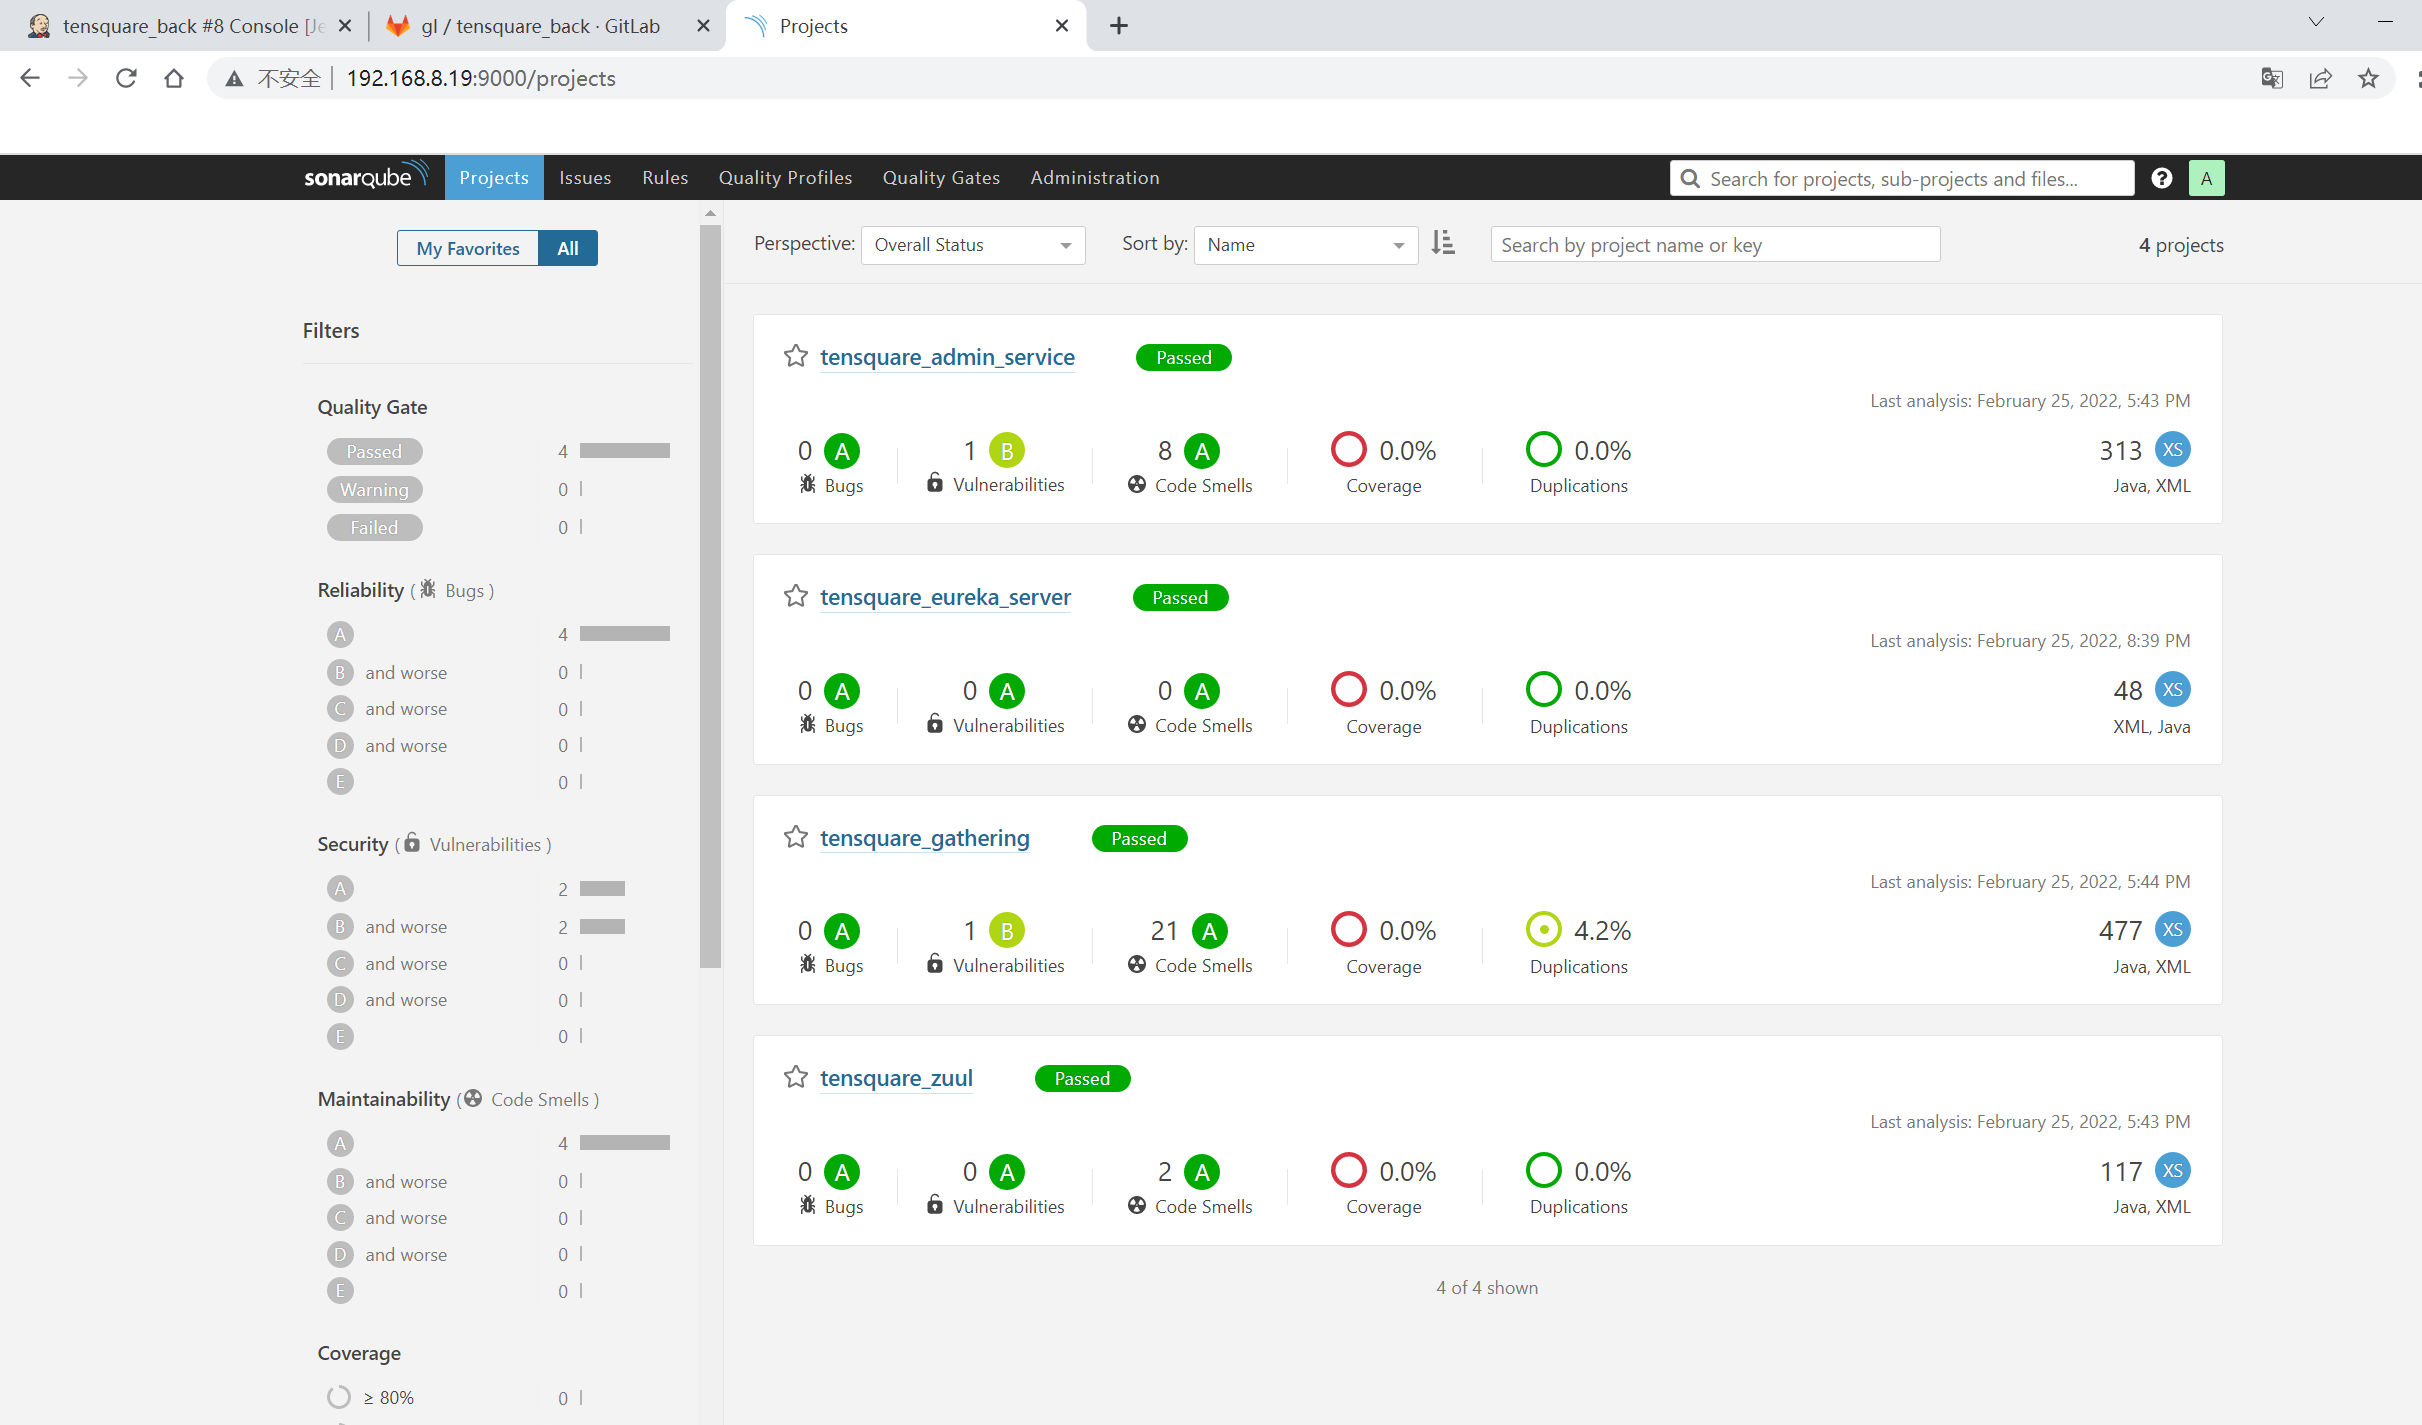Filter by Quality Gate Passed
The image size is (2422, 1425).
[x=374, y=452]
